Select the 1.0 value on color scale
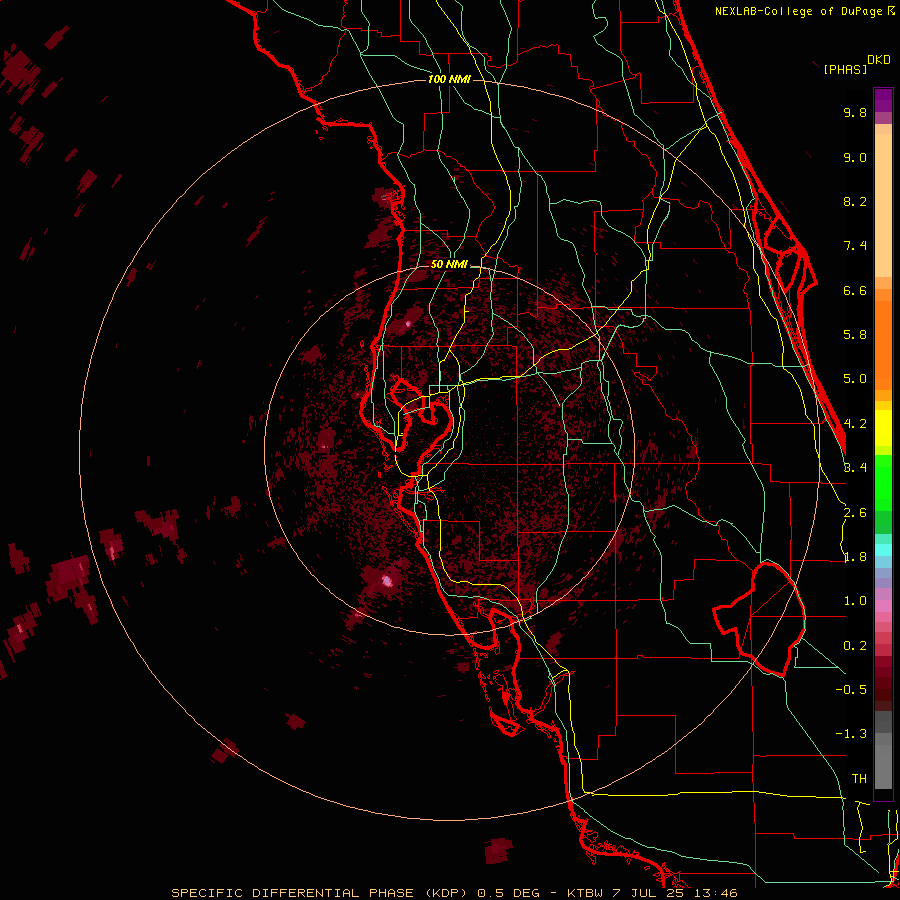 (855, 601)
